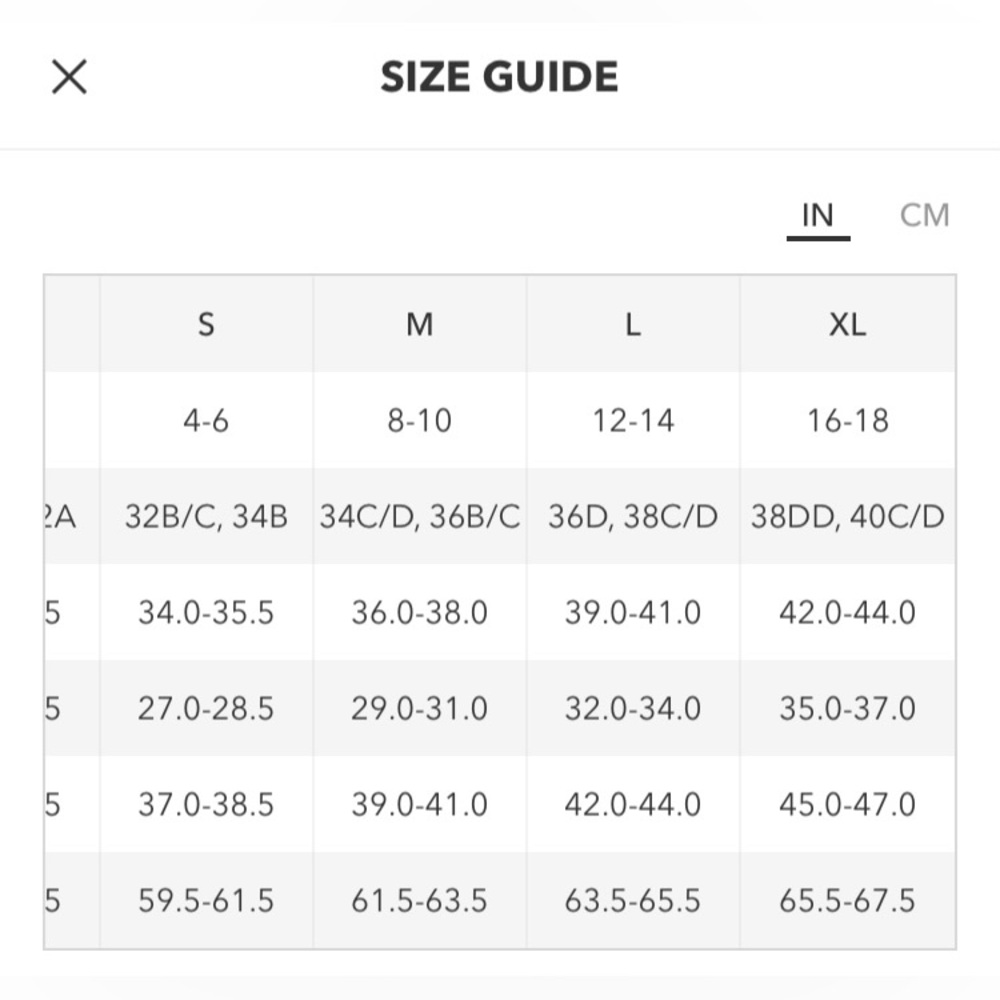Screen dimensions: 1000x1000
Task: Click the 16-18 size cell
Action: [847, 420]
